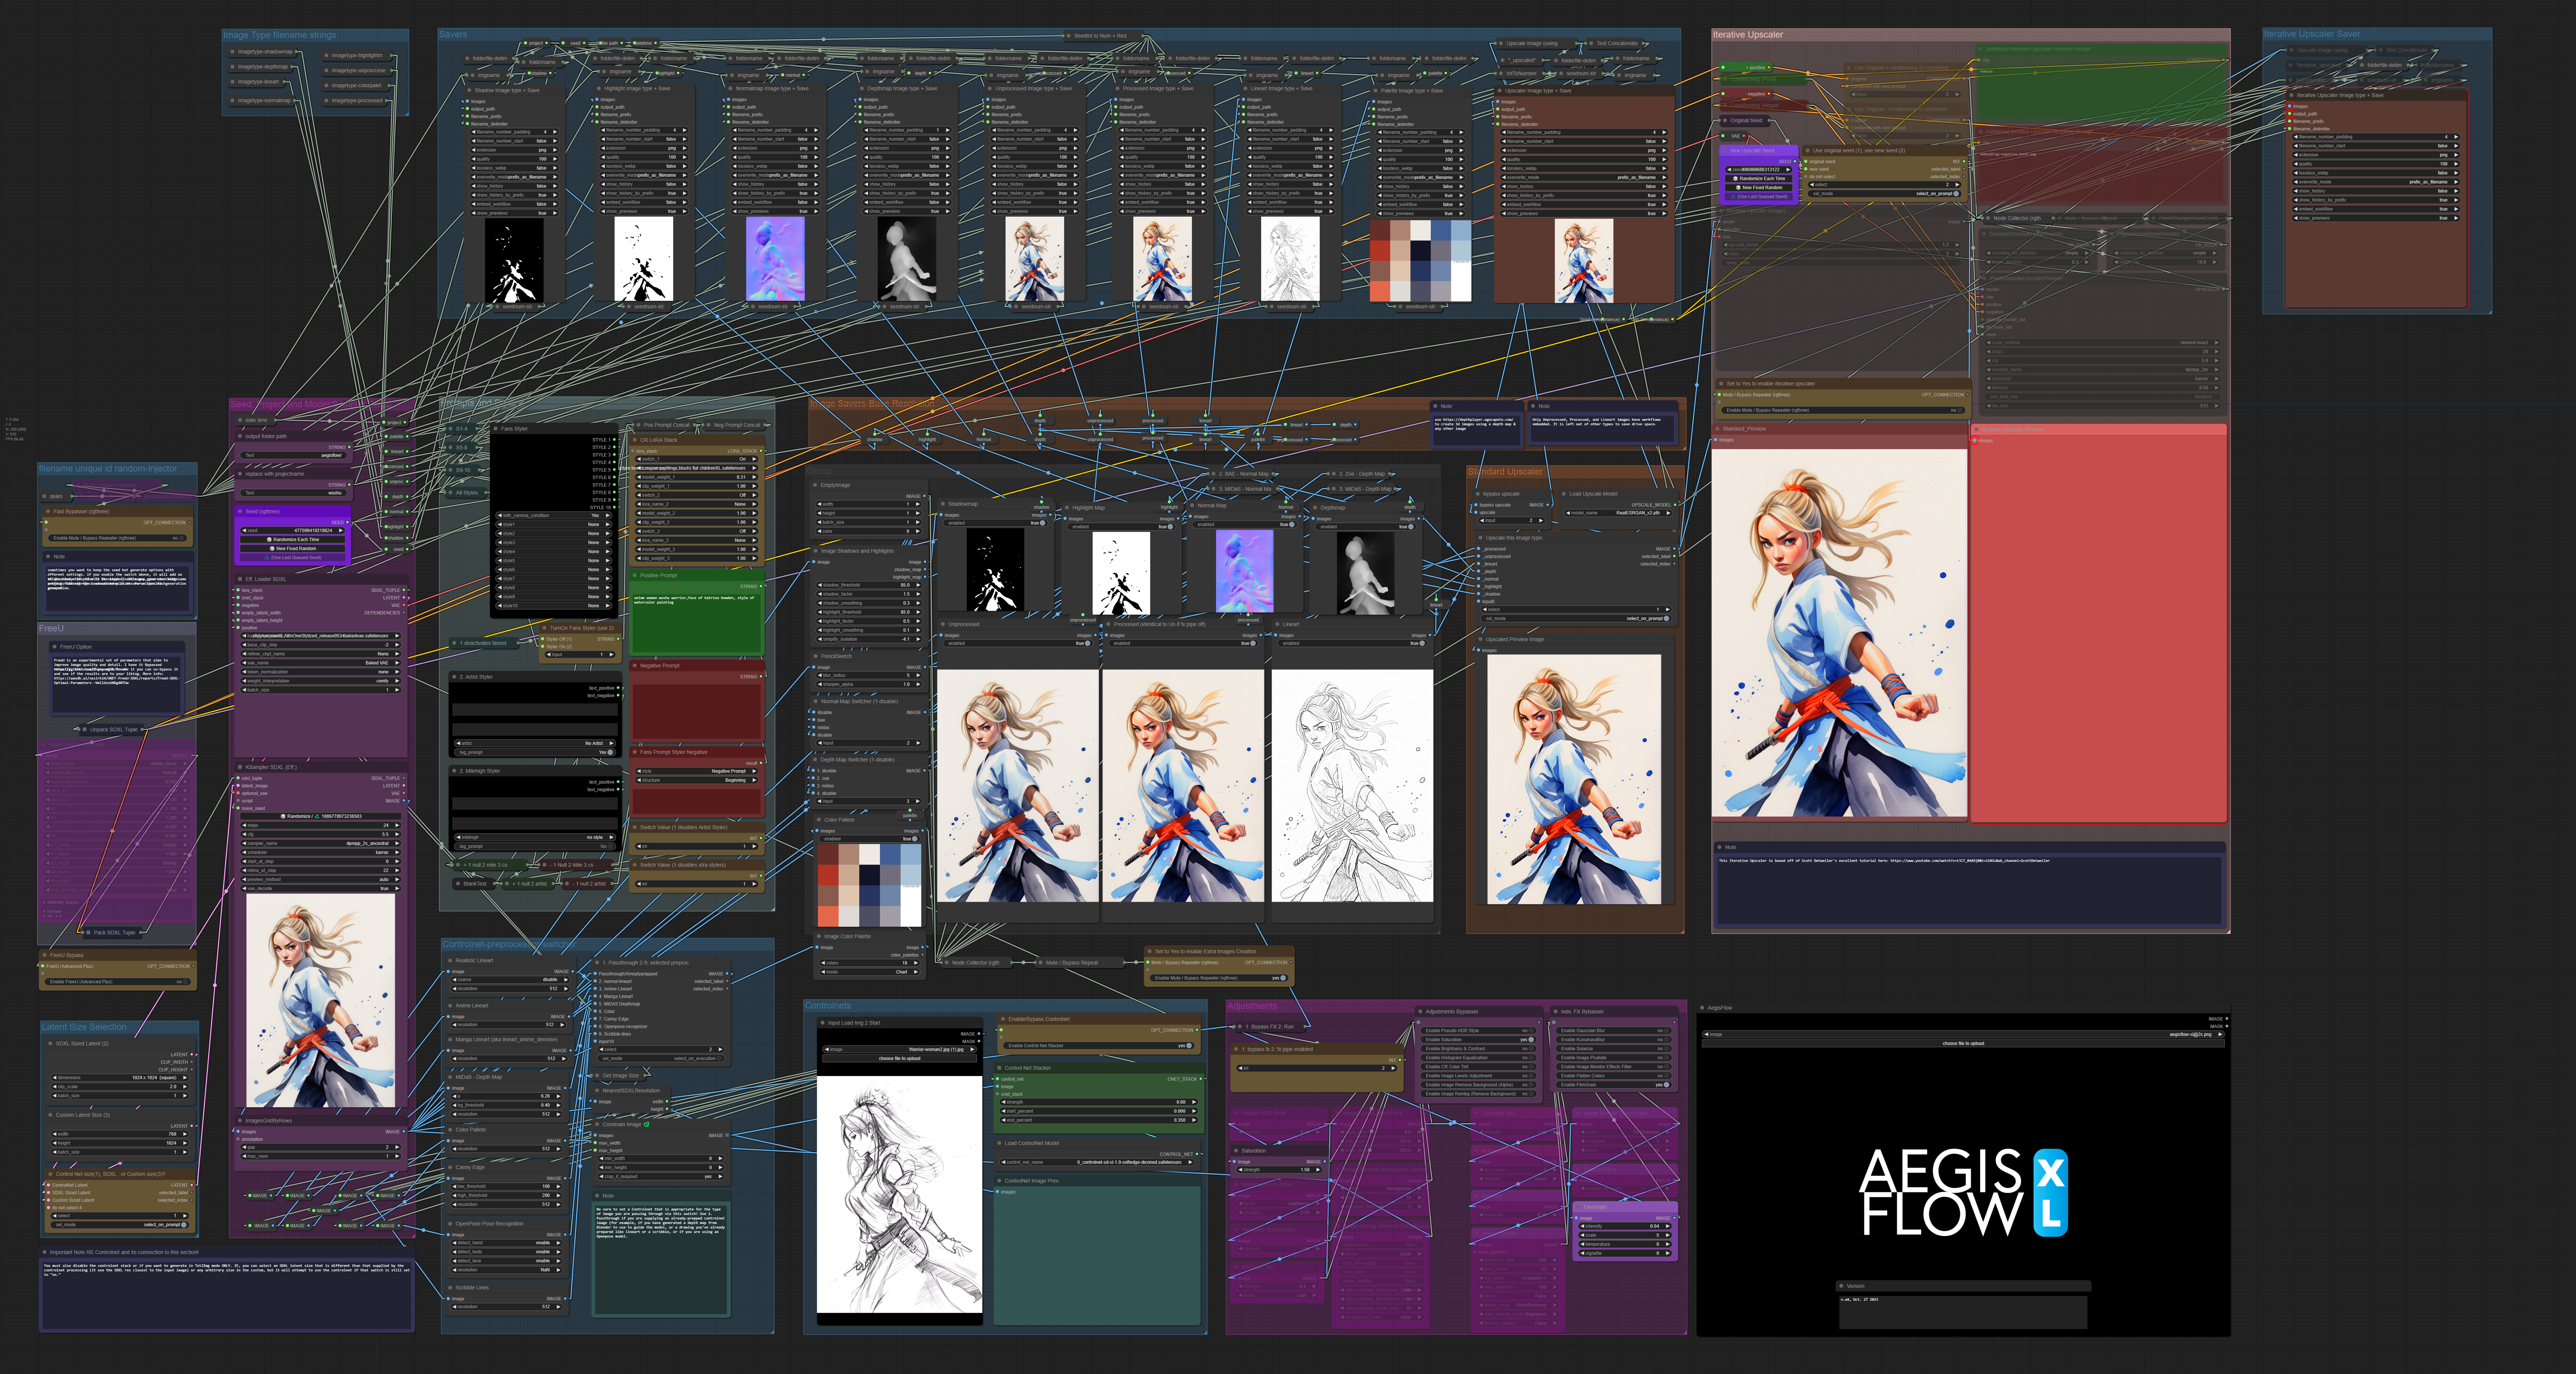Toggle log_prompt in 2. Artist Styler

point(535,752)
